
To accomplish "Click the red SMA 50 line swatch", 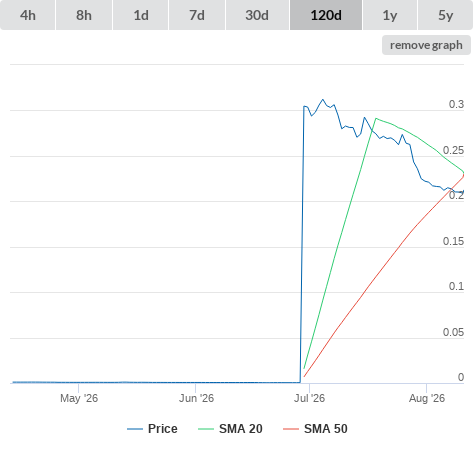I will pos(291,429).
